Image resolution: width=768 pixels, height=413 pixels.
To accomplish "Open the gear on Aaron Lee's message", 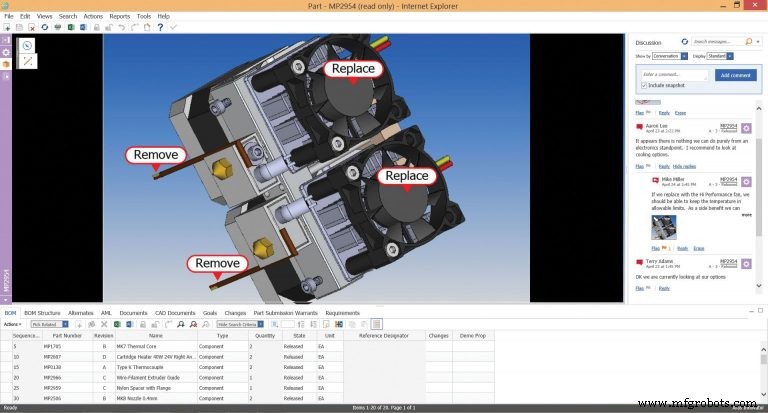I will click(746, 128).
